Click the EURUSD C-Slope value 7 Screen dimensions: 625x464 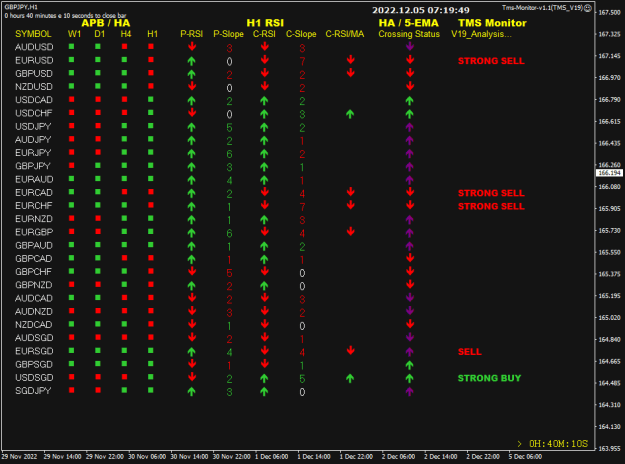coord(302,62)
